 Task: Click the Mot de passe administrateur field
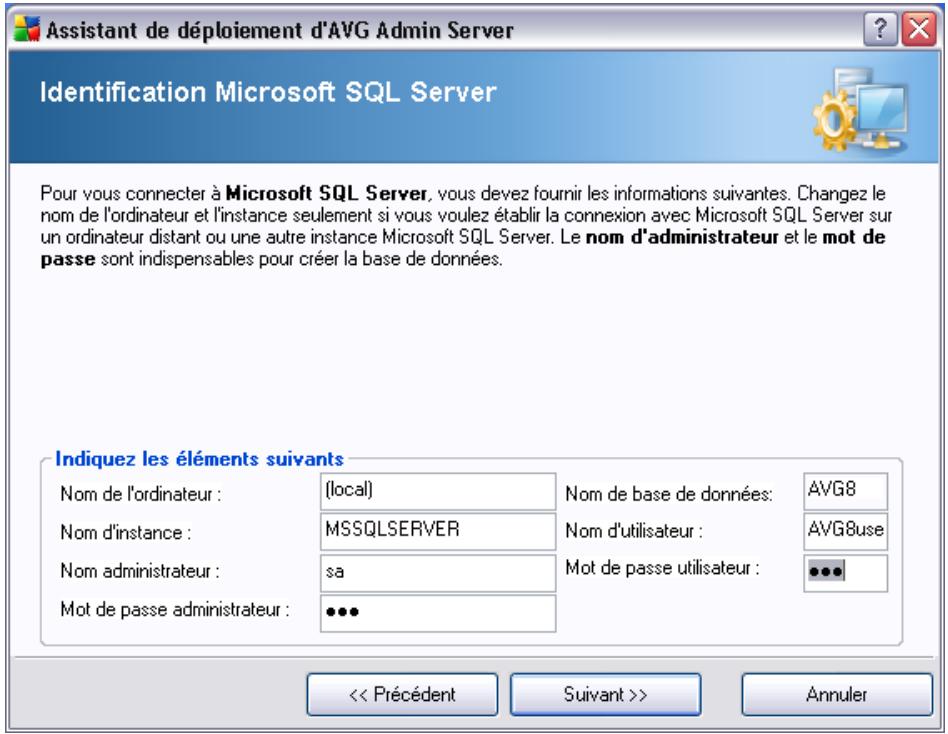pos(438,613)
